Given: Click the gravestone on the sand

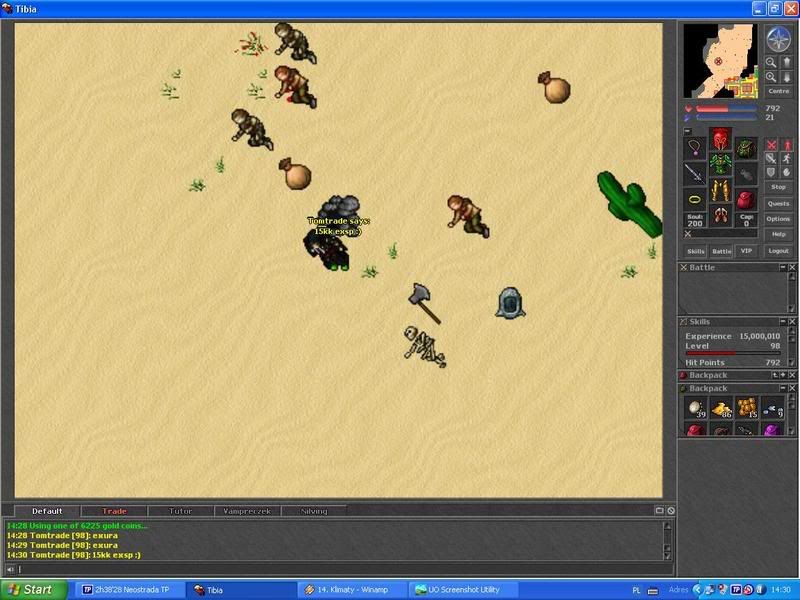Looking at the screenshot, I should coord(510,303).
